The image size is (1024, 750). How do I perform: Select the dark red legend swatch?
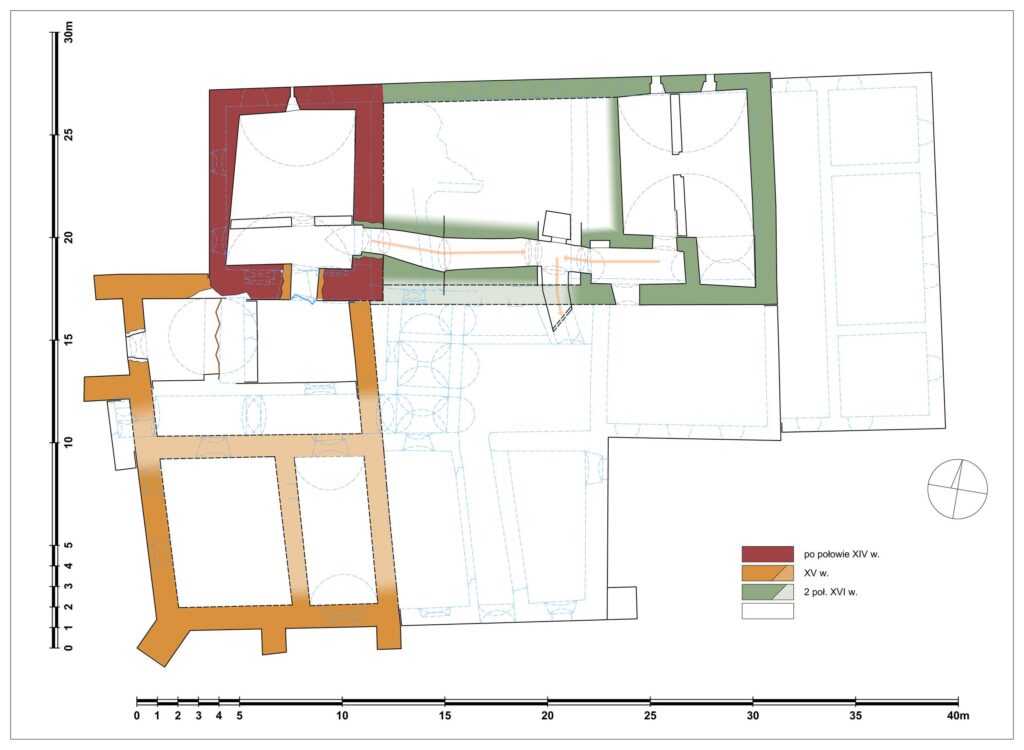point(767,553)
